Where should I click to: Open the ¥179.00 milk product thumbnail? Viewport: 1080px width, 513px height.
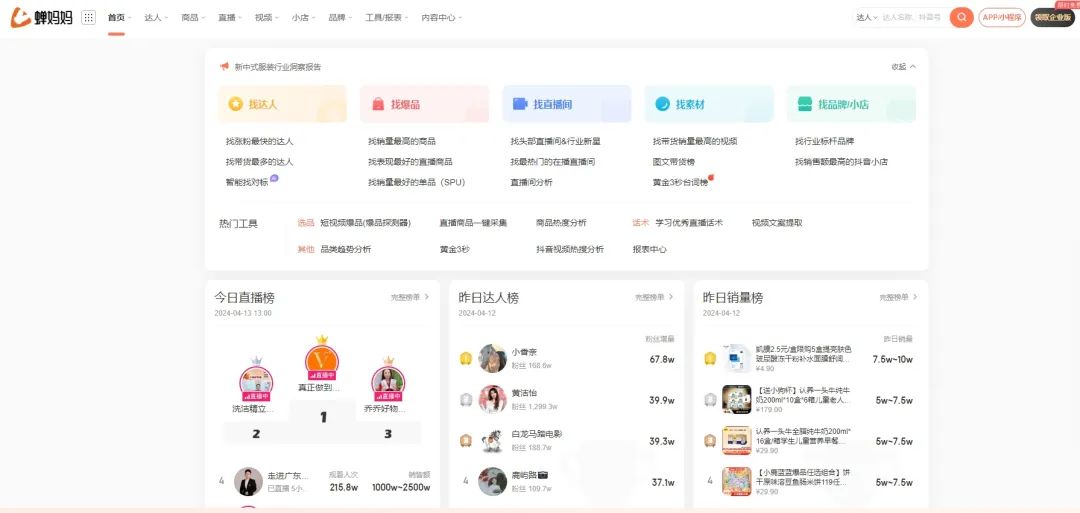click(x=736, y=399)
